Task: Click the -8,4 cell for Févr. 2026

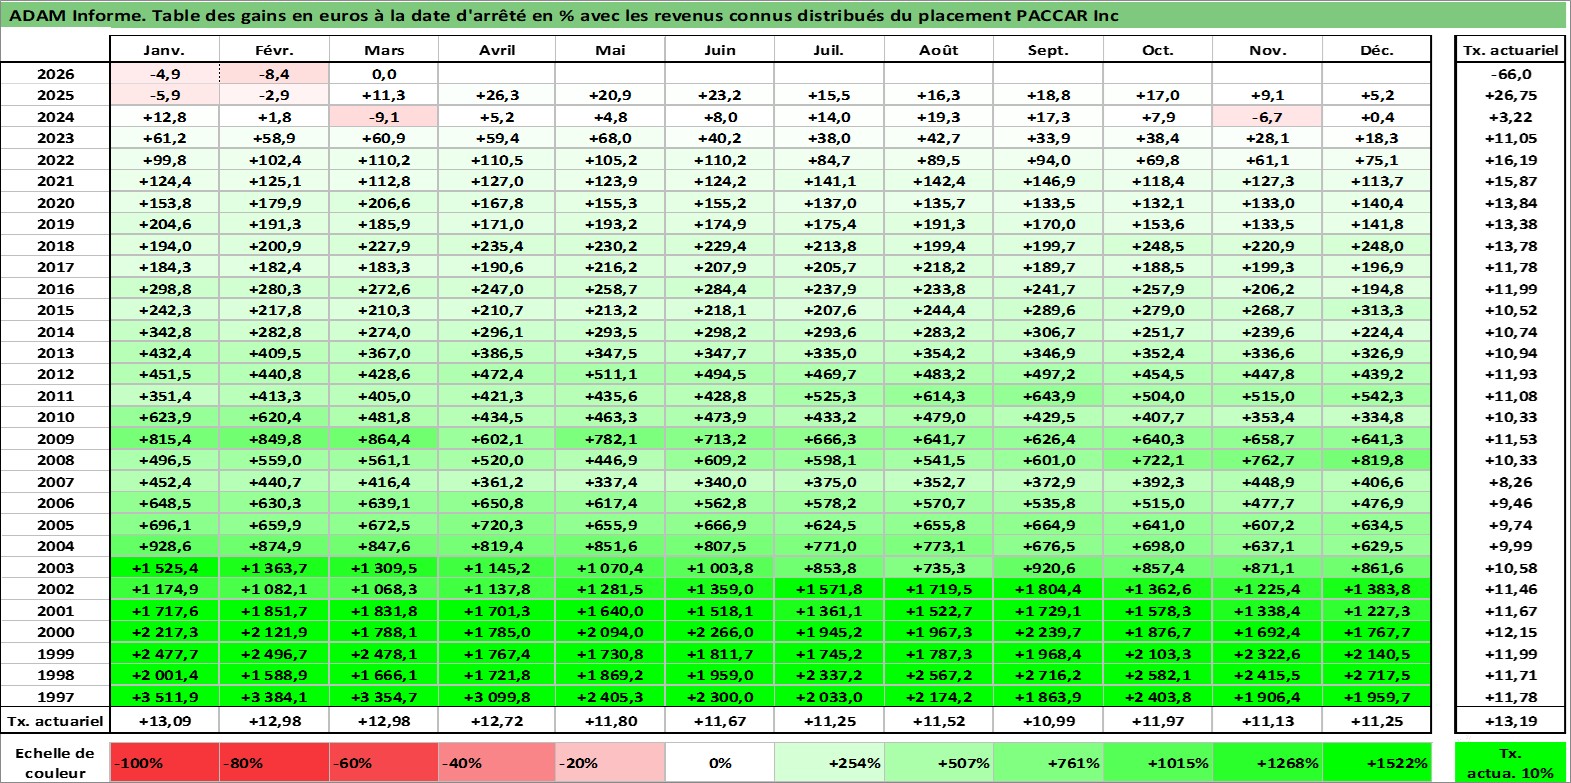Action: tap(274, 74)
